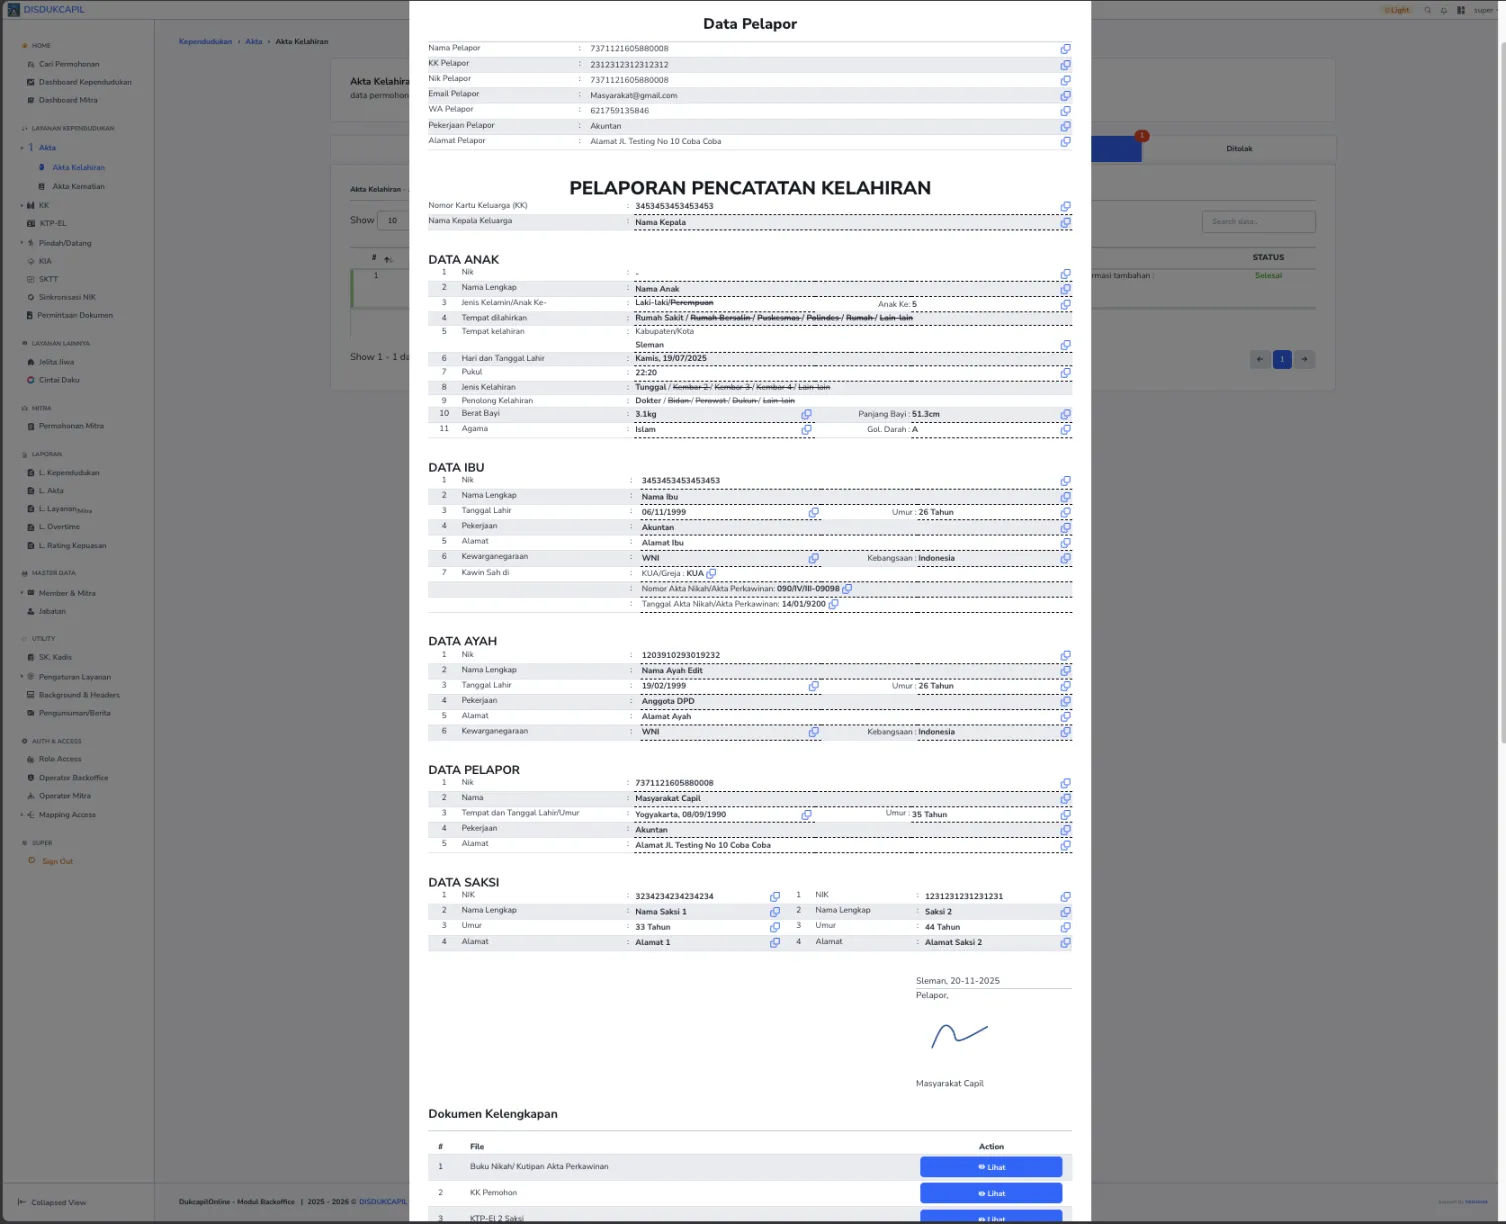Copy the mother's Tanggal Lahir value
Image resolution: width=1506 pixels, height=1224 pixels.
813,512
